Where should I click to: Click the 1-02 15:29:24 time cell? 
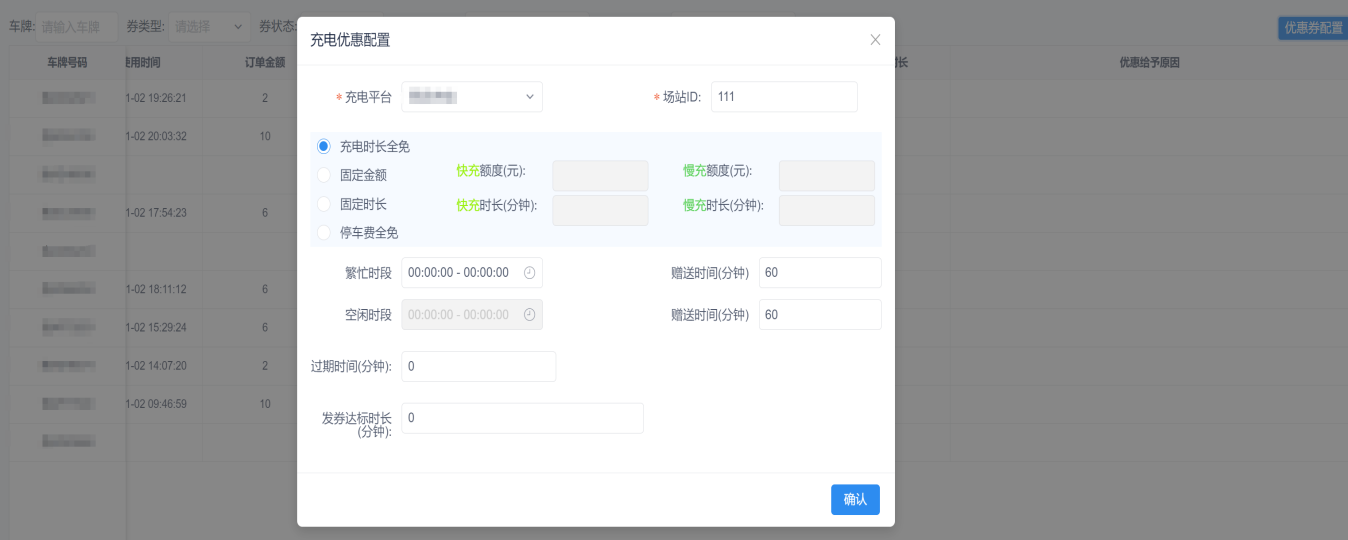coord(157,327)
